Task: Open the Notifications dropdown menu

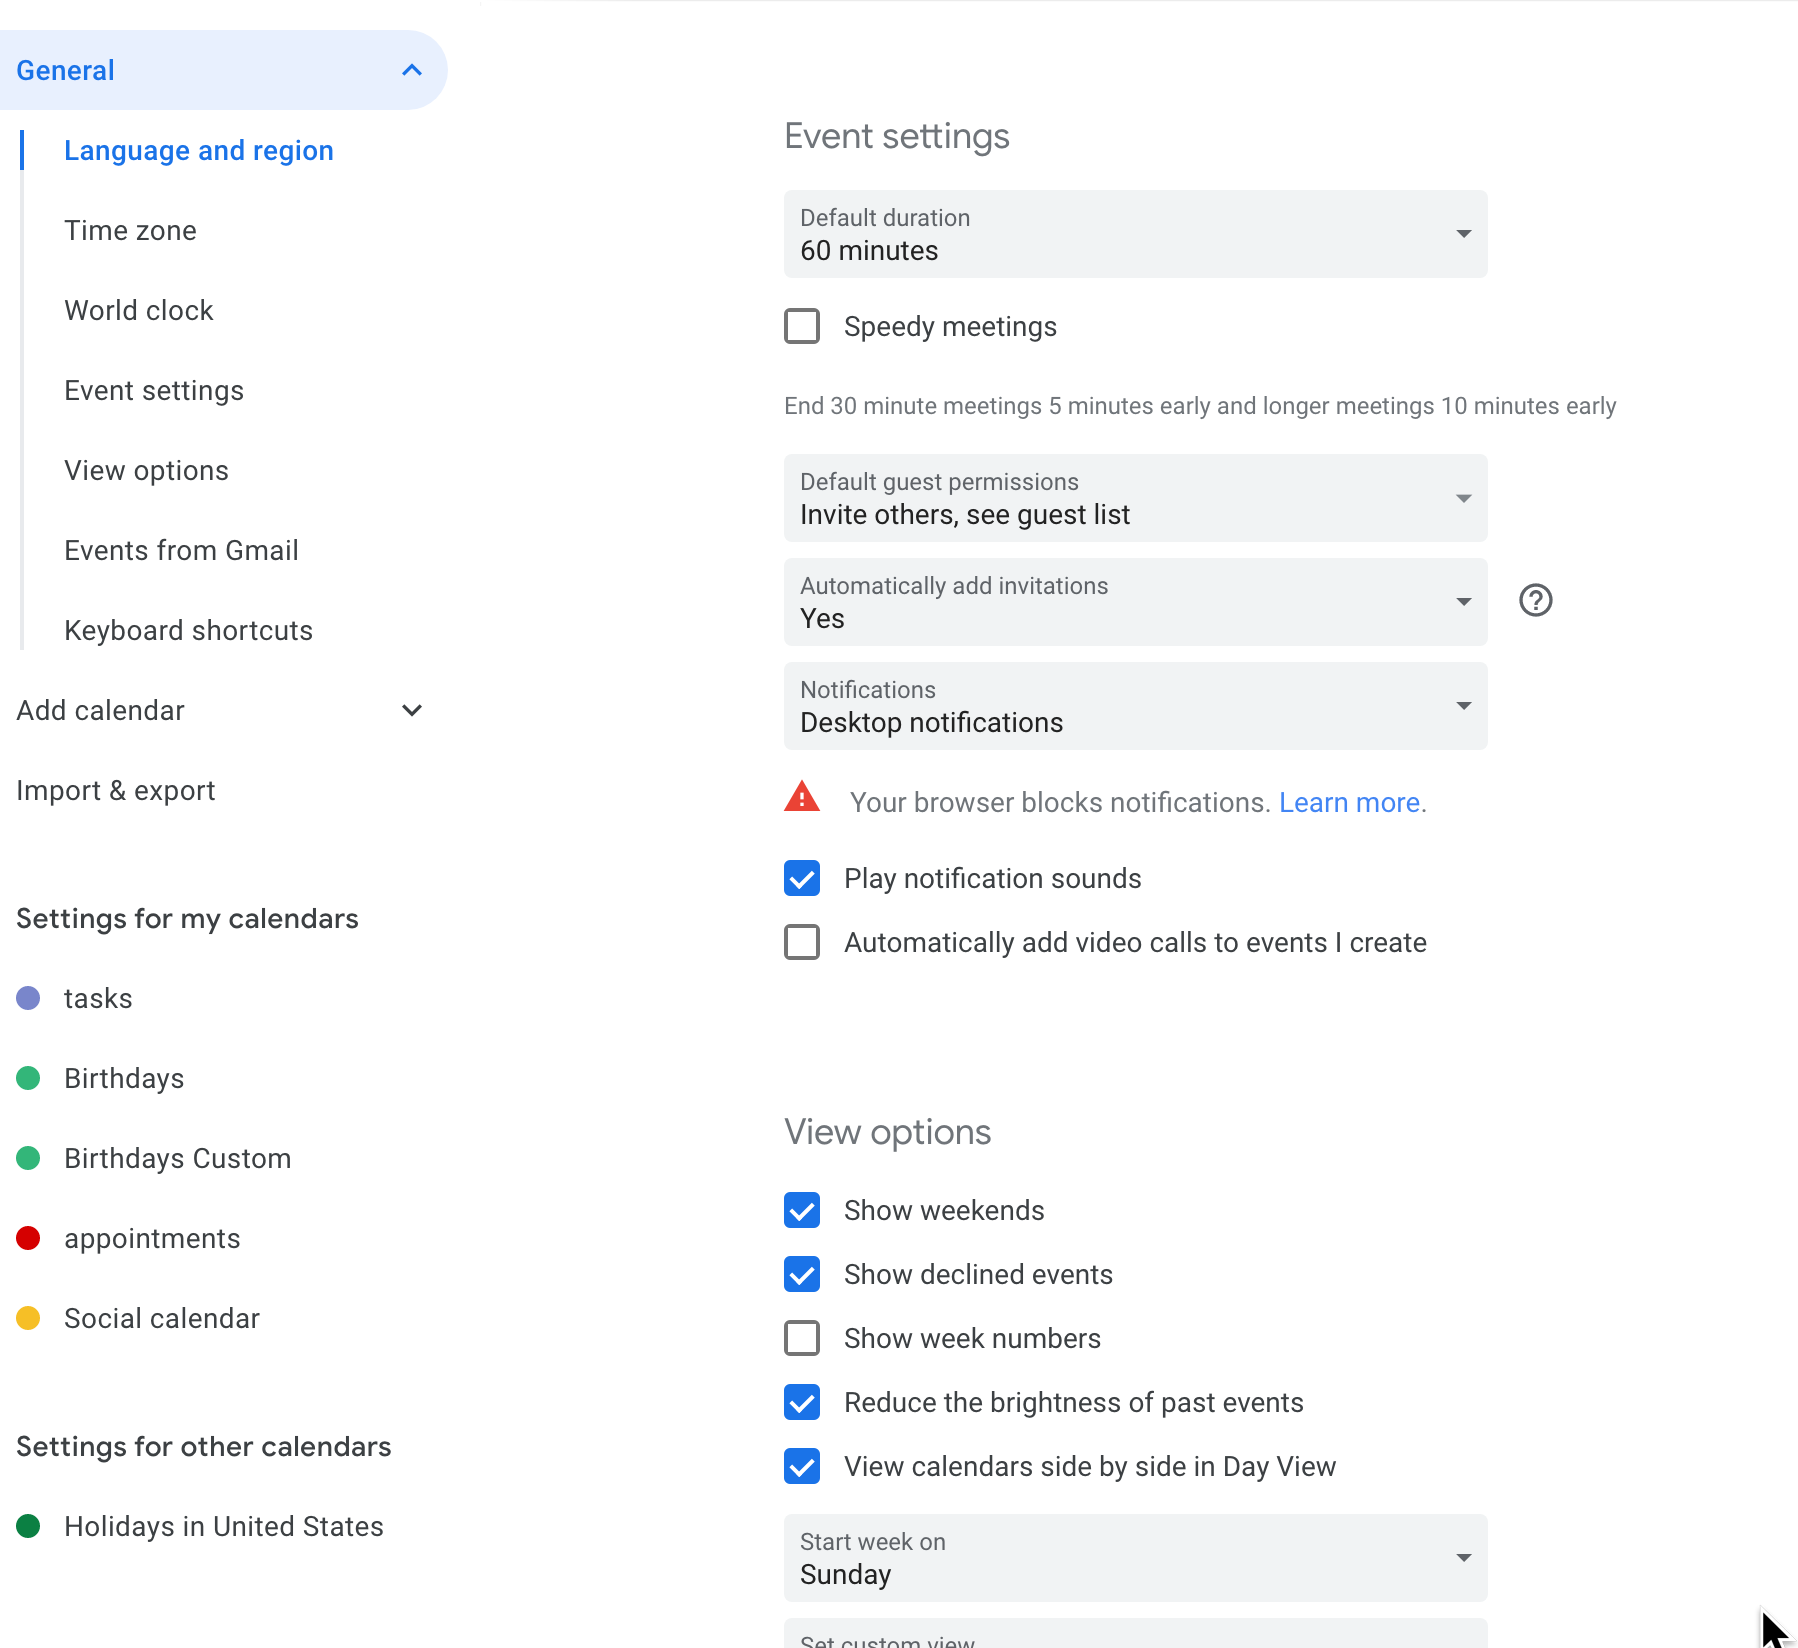Action: click(x=1135, y=706)
